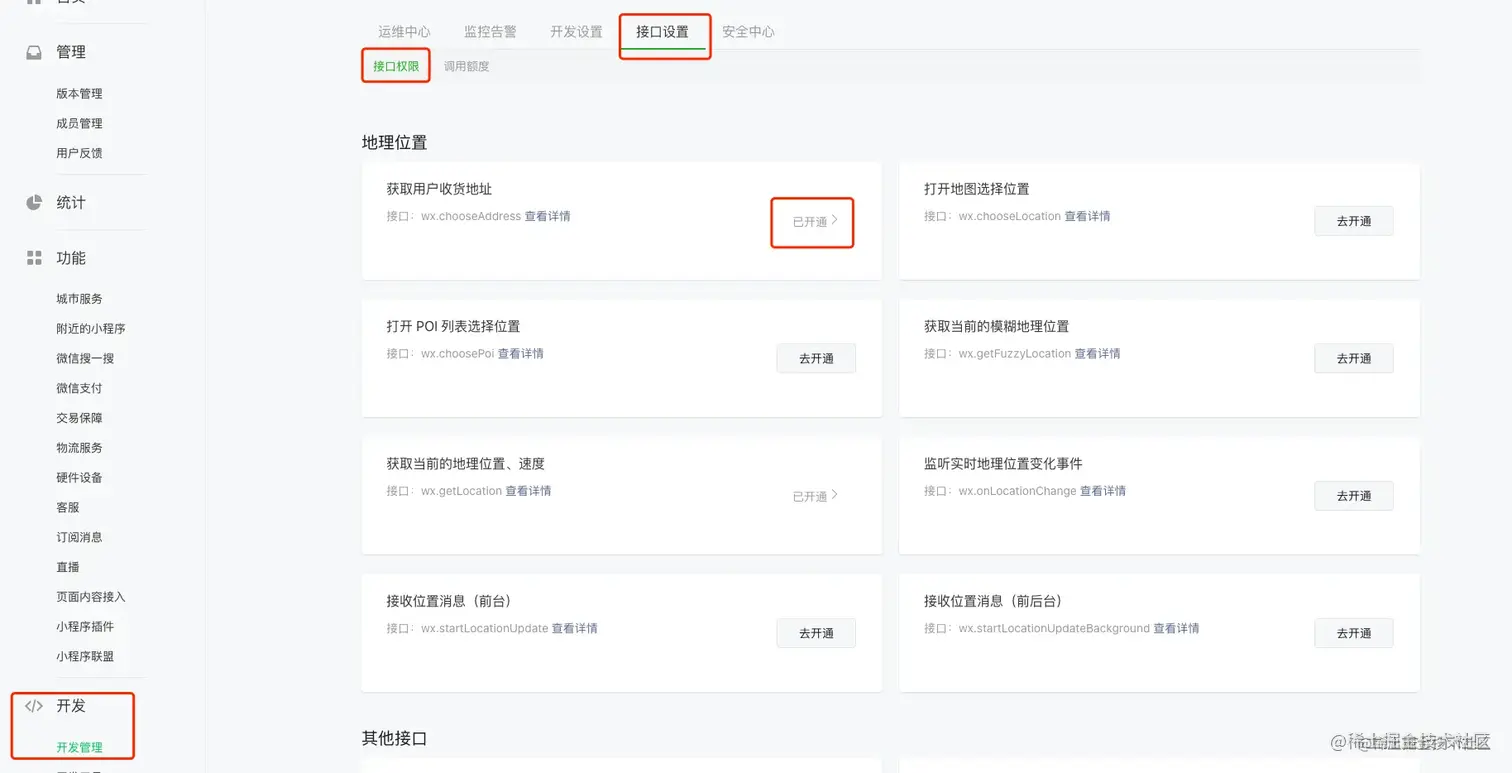Image resolution: width=1512 pixels, height=773 pixels.
Task: Click the 统计 pie chart icon
Action: (x=34, y=202)
